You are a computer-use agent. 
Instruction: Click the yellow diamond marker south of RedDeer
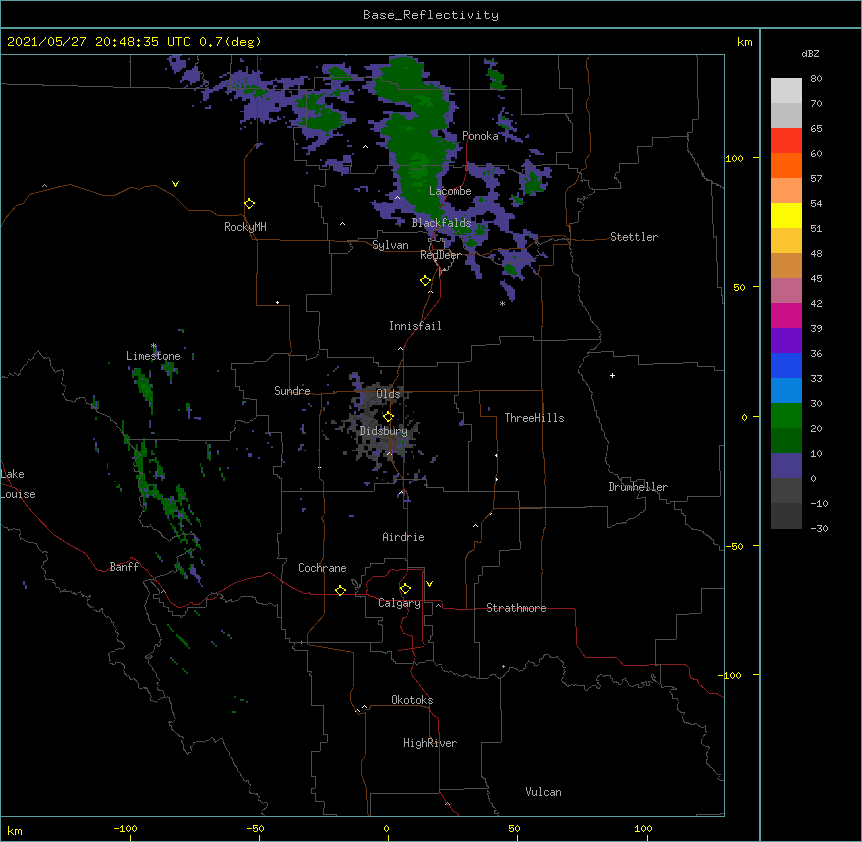tap(426, 281)
